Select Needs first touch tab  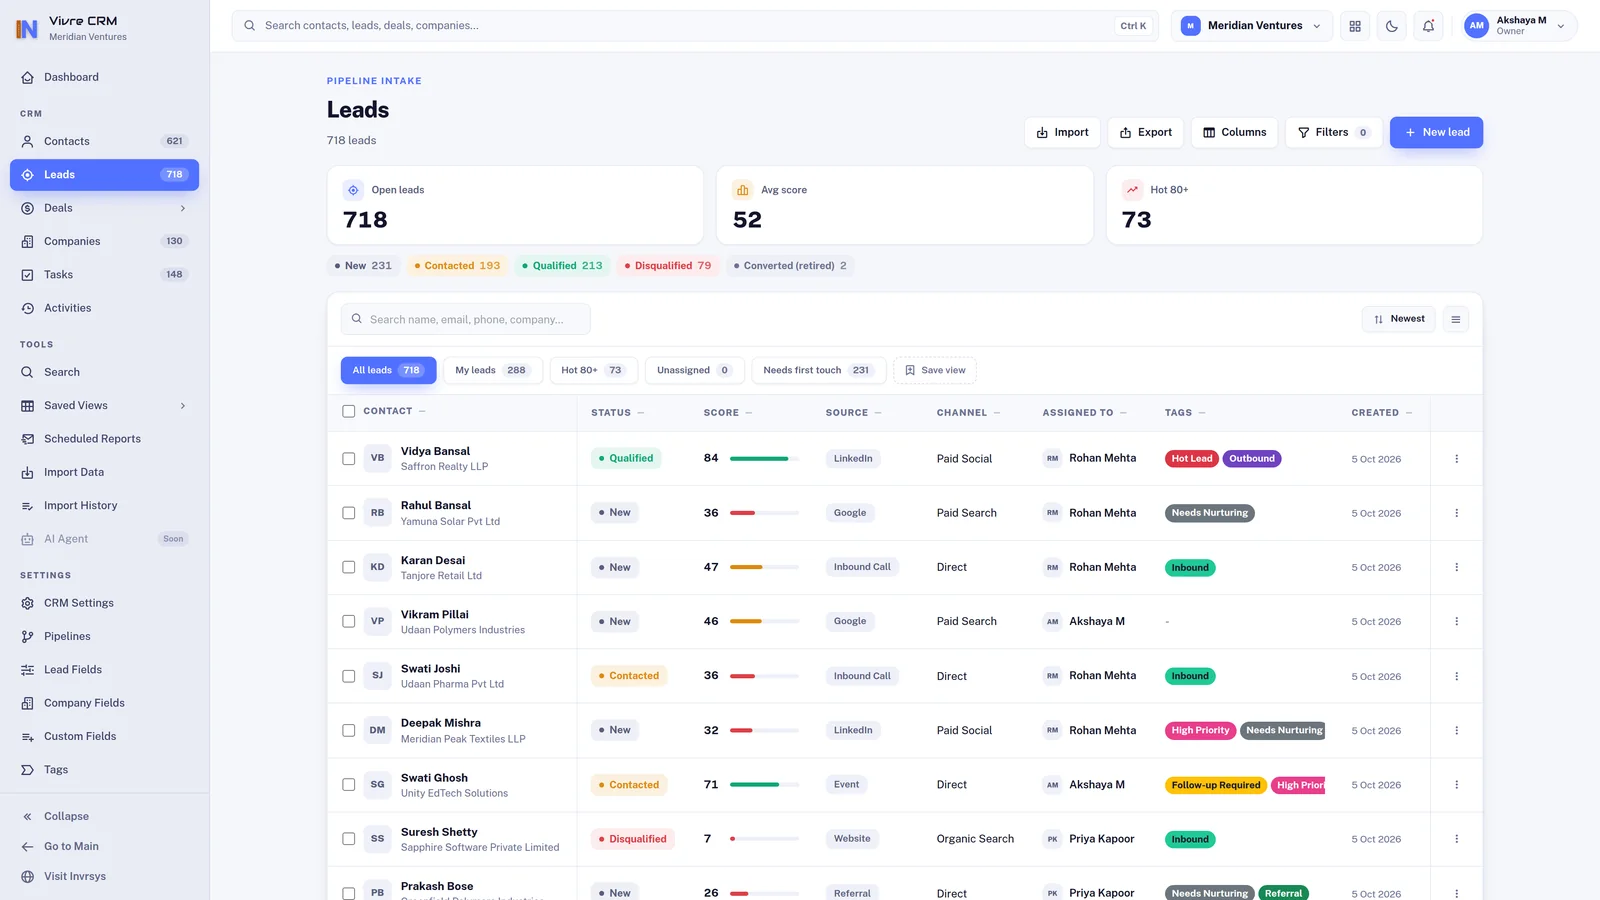pos(818,370)
